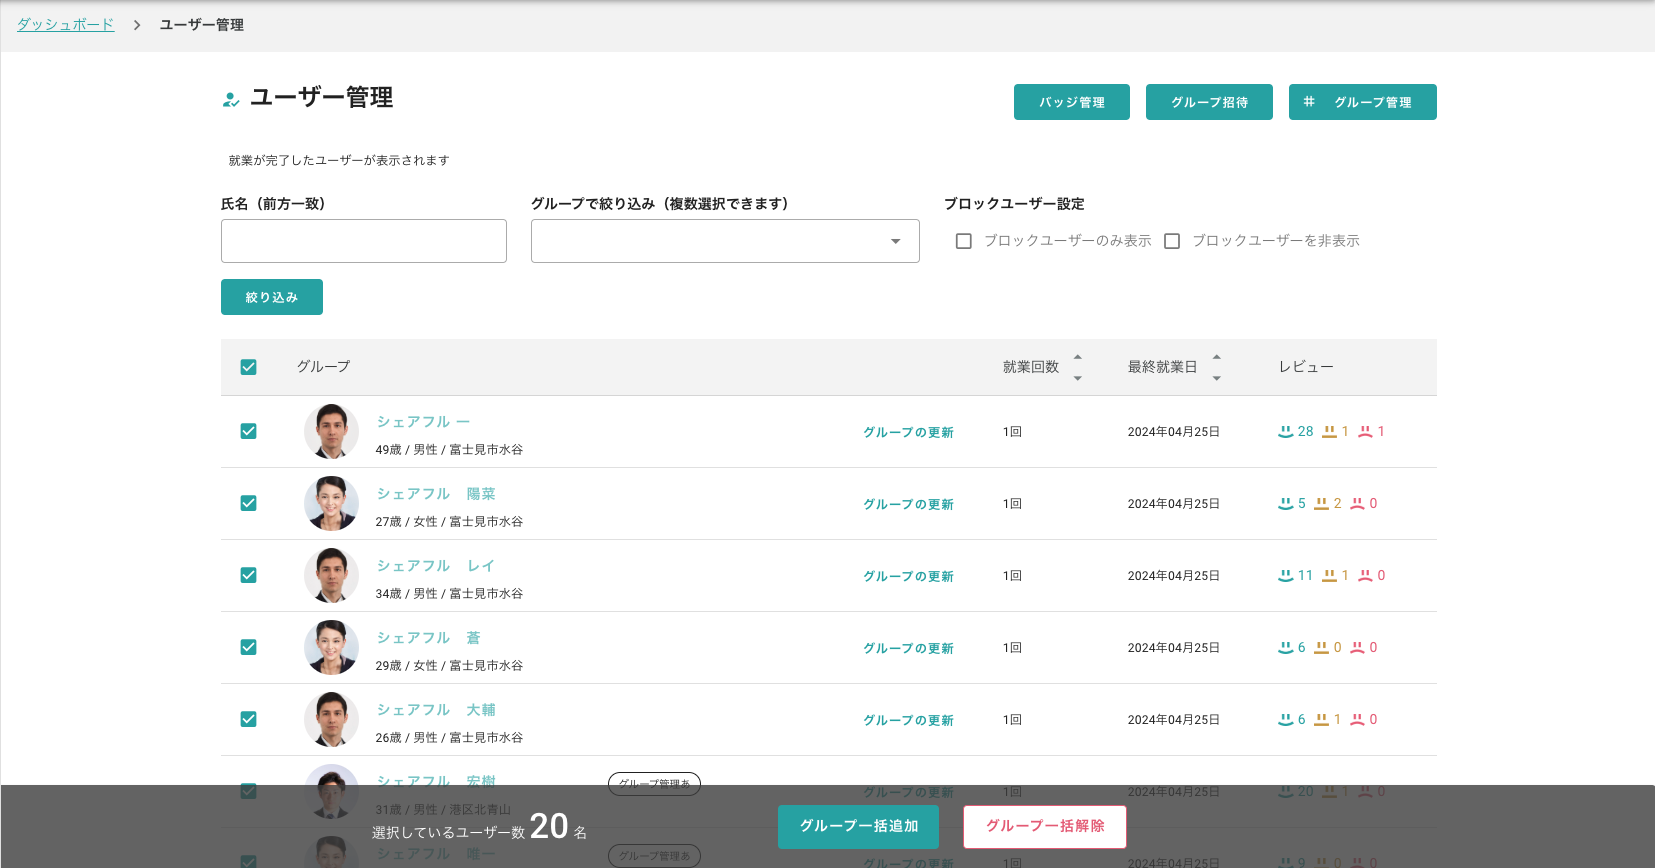Click the neutral review face icon for シェアフル 蒼

pos(1321,648)
